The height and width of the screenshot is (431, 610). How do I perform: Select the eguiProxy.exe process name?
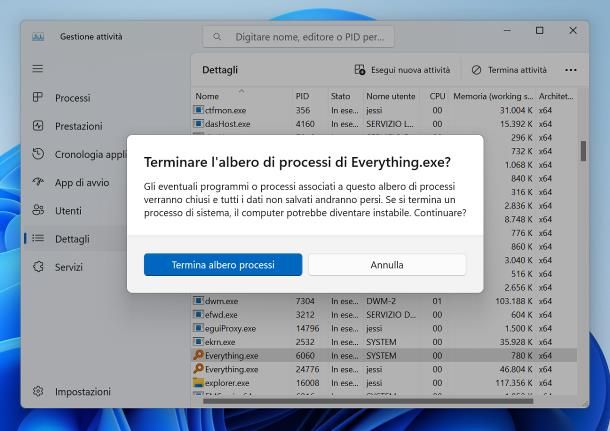tap(230, 328)
